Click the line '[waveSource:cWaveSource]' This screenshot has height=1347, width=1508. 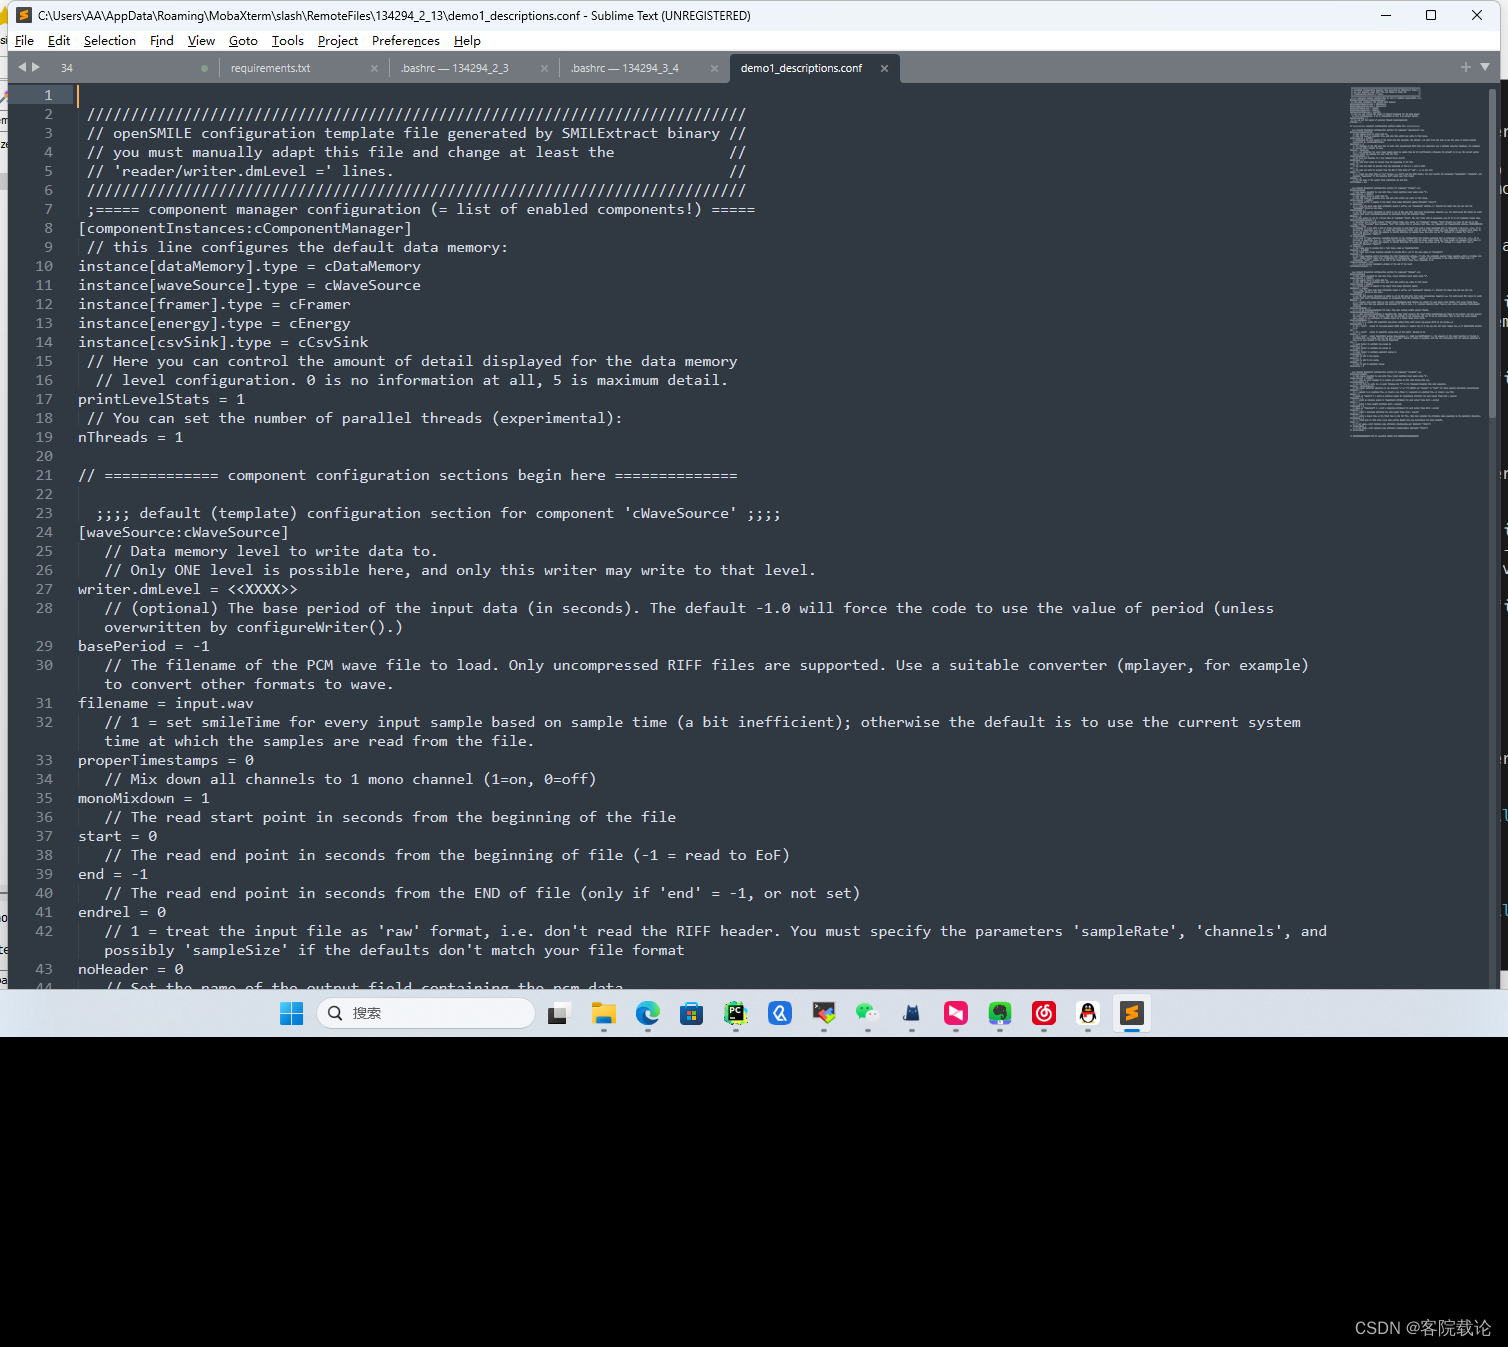click(183, 532)
